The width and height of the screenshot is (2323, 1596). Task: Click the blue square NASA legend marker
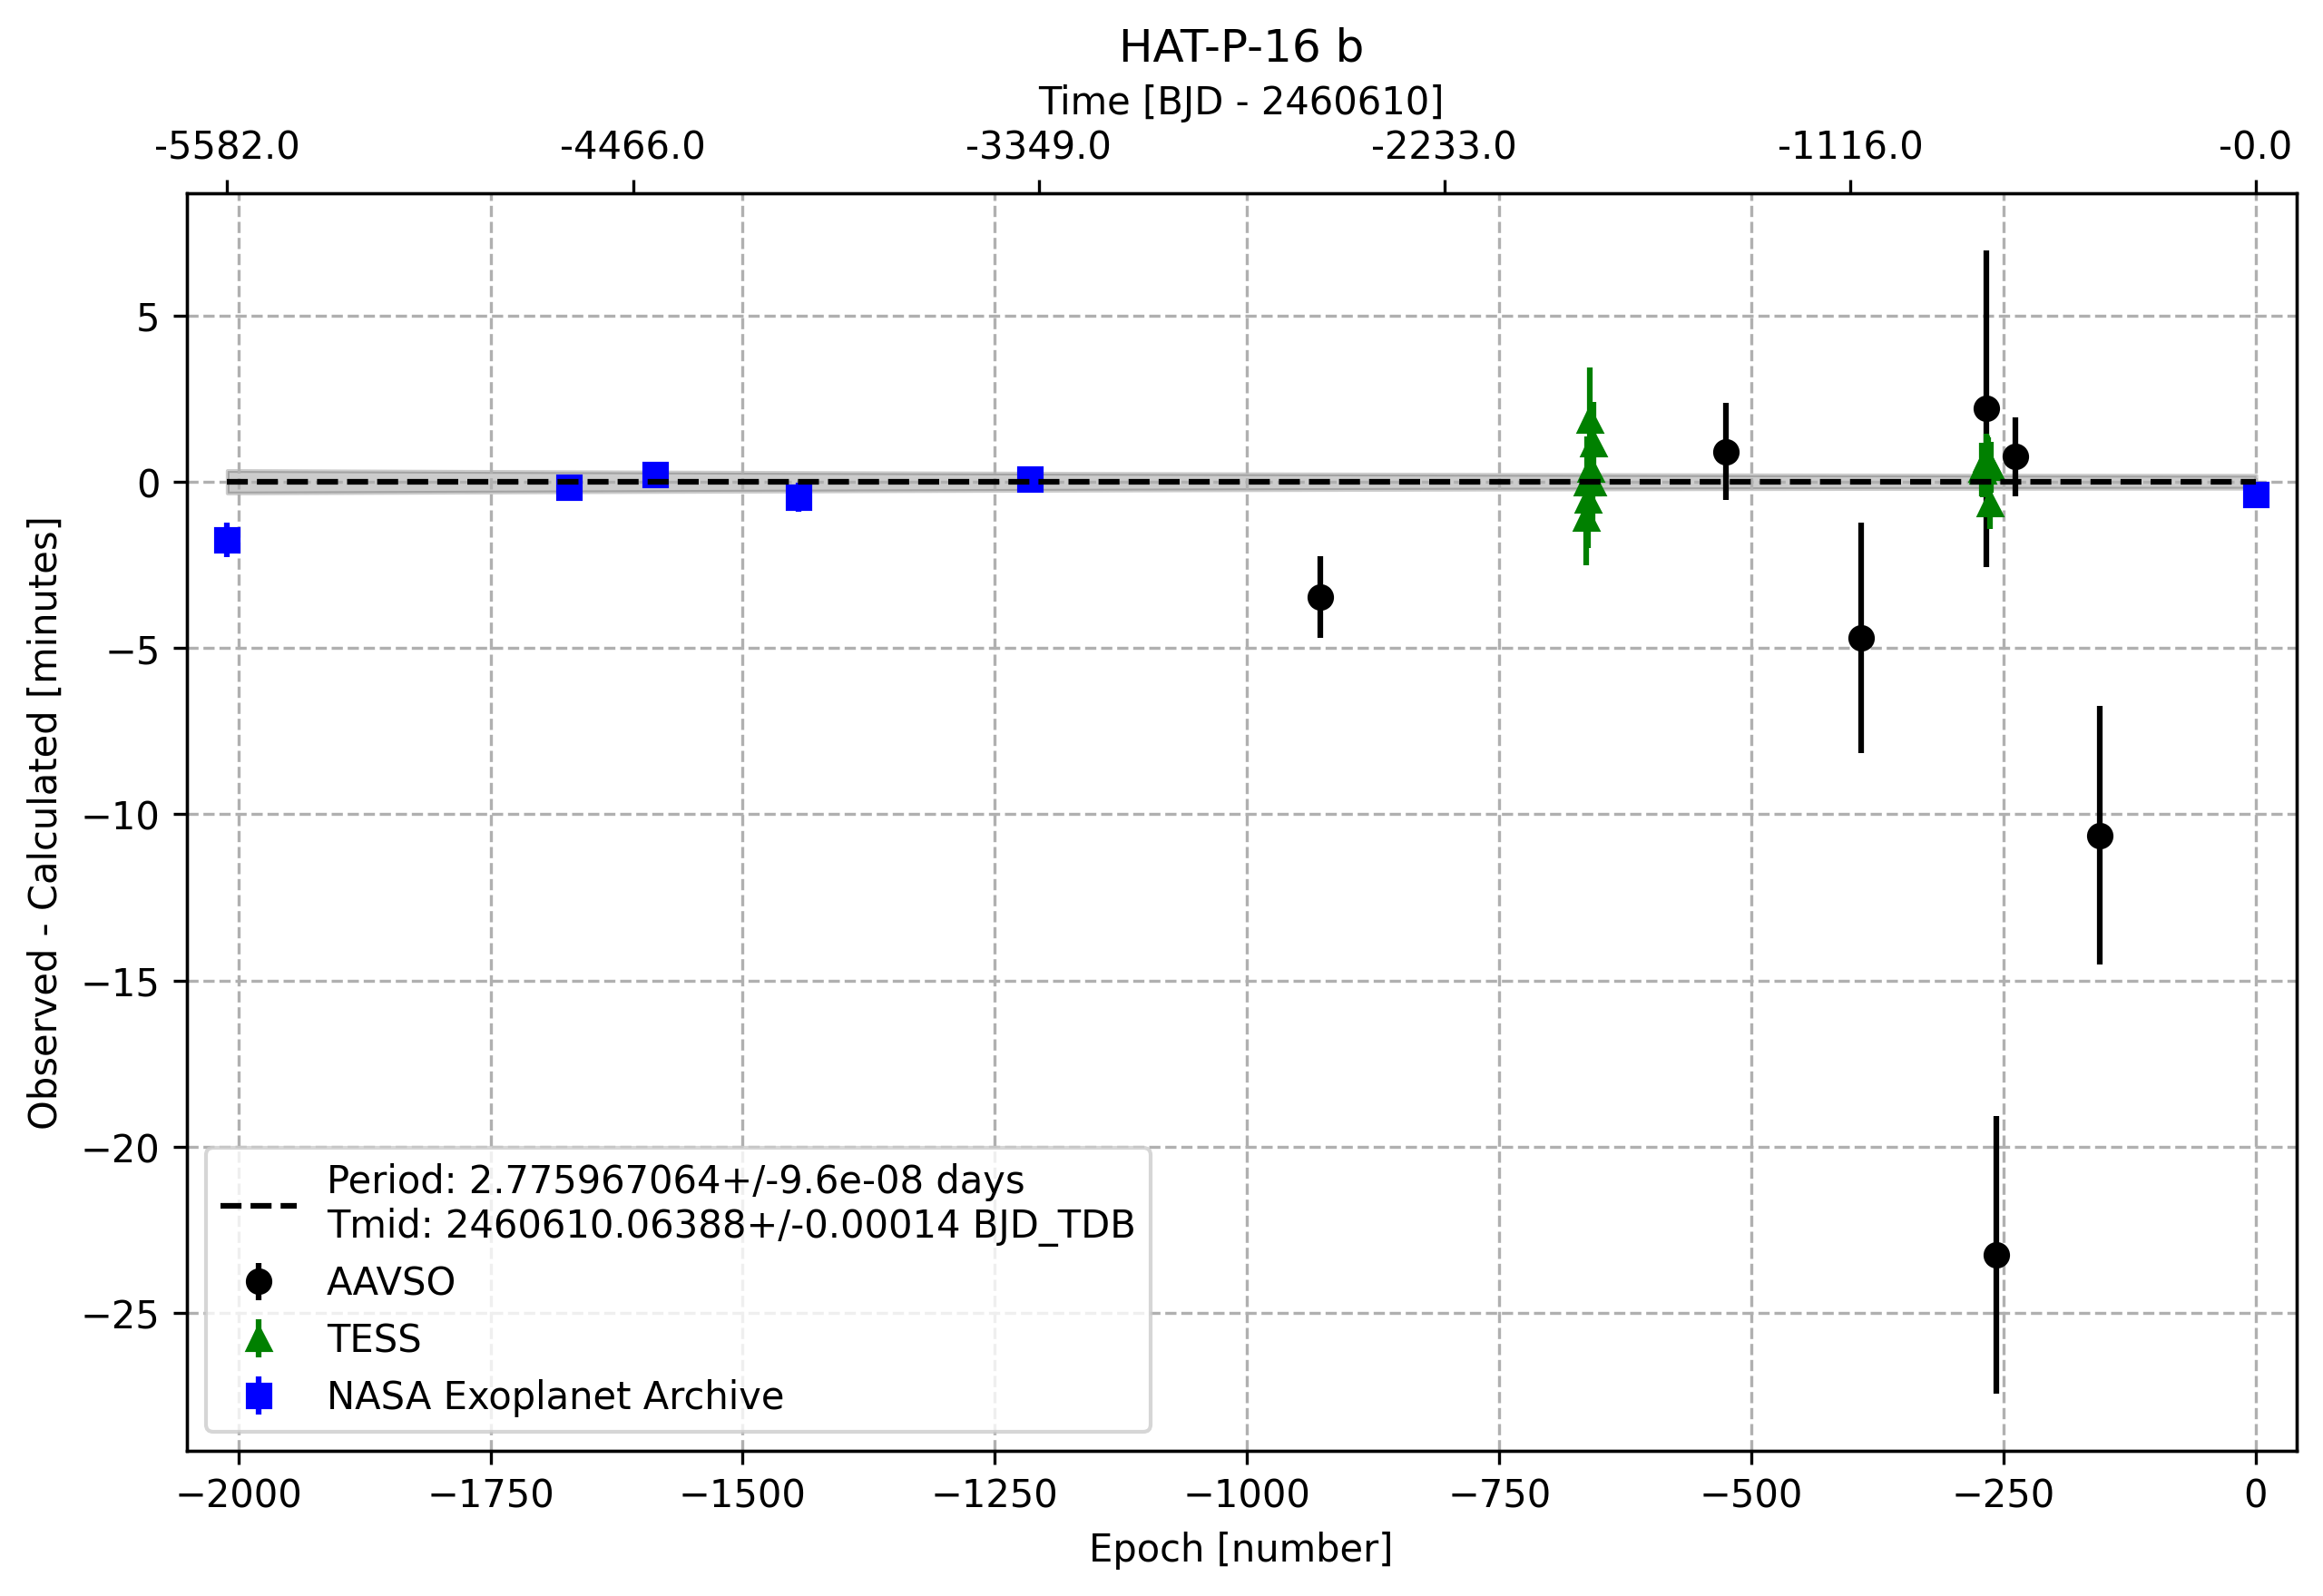coord(259,1396)
